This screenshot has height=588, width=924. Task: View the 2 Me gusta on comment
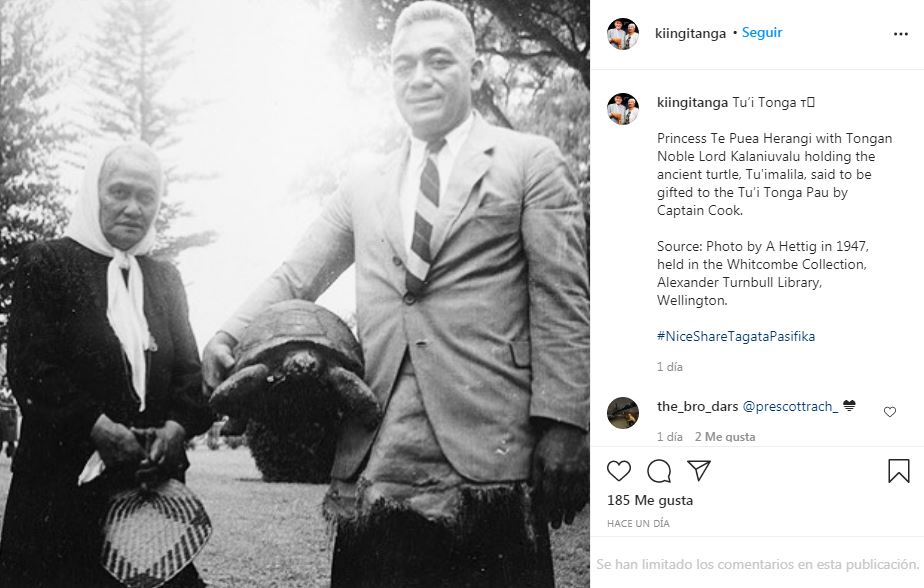[725, 437]
